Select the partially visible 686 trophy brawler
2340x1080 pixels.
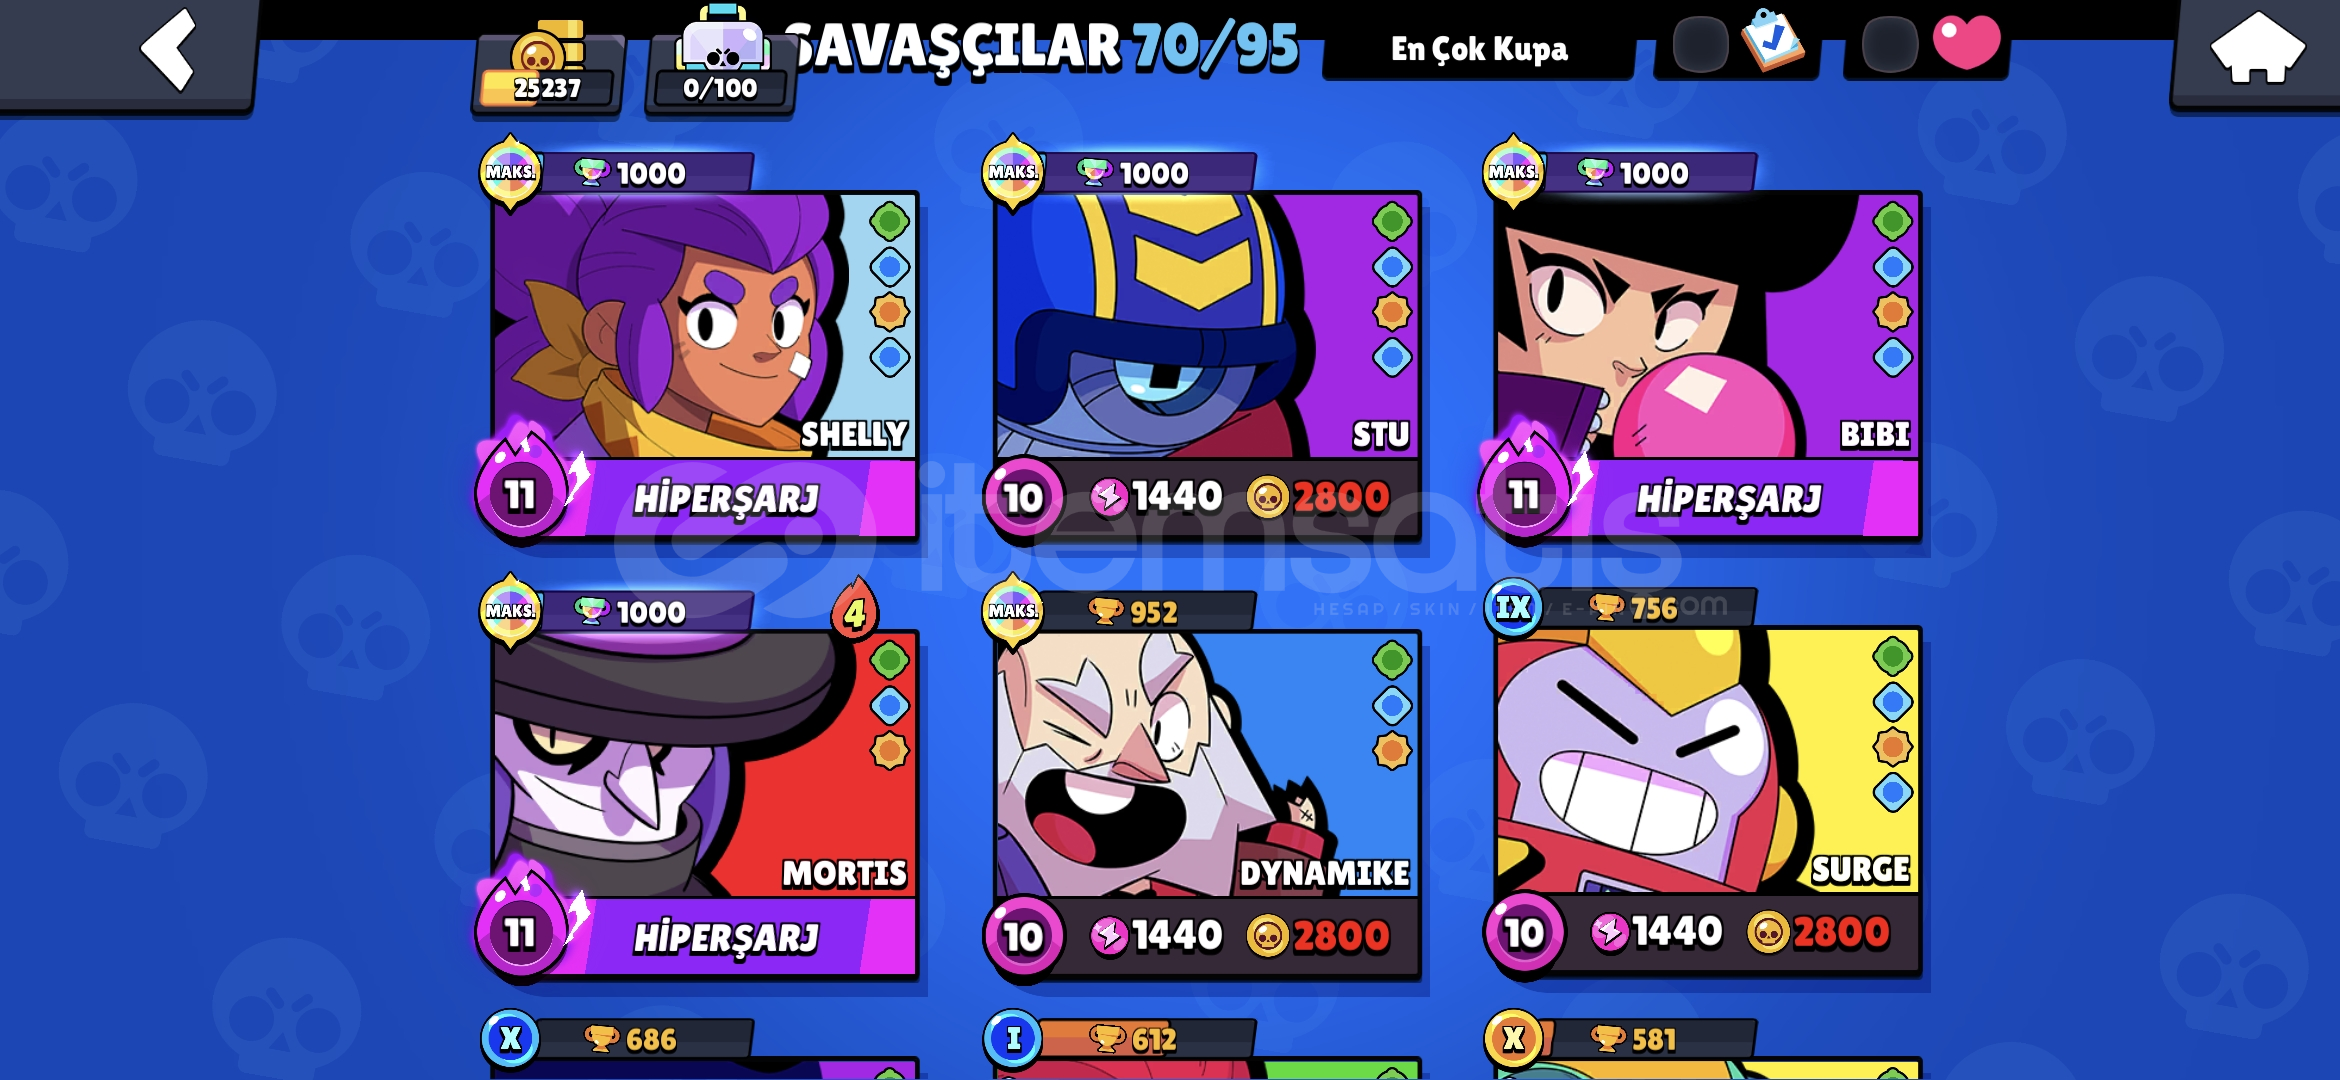click(704, 1046)
